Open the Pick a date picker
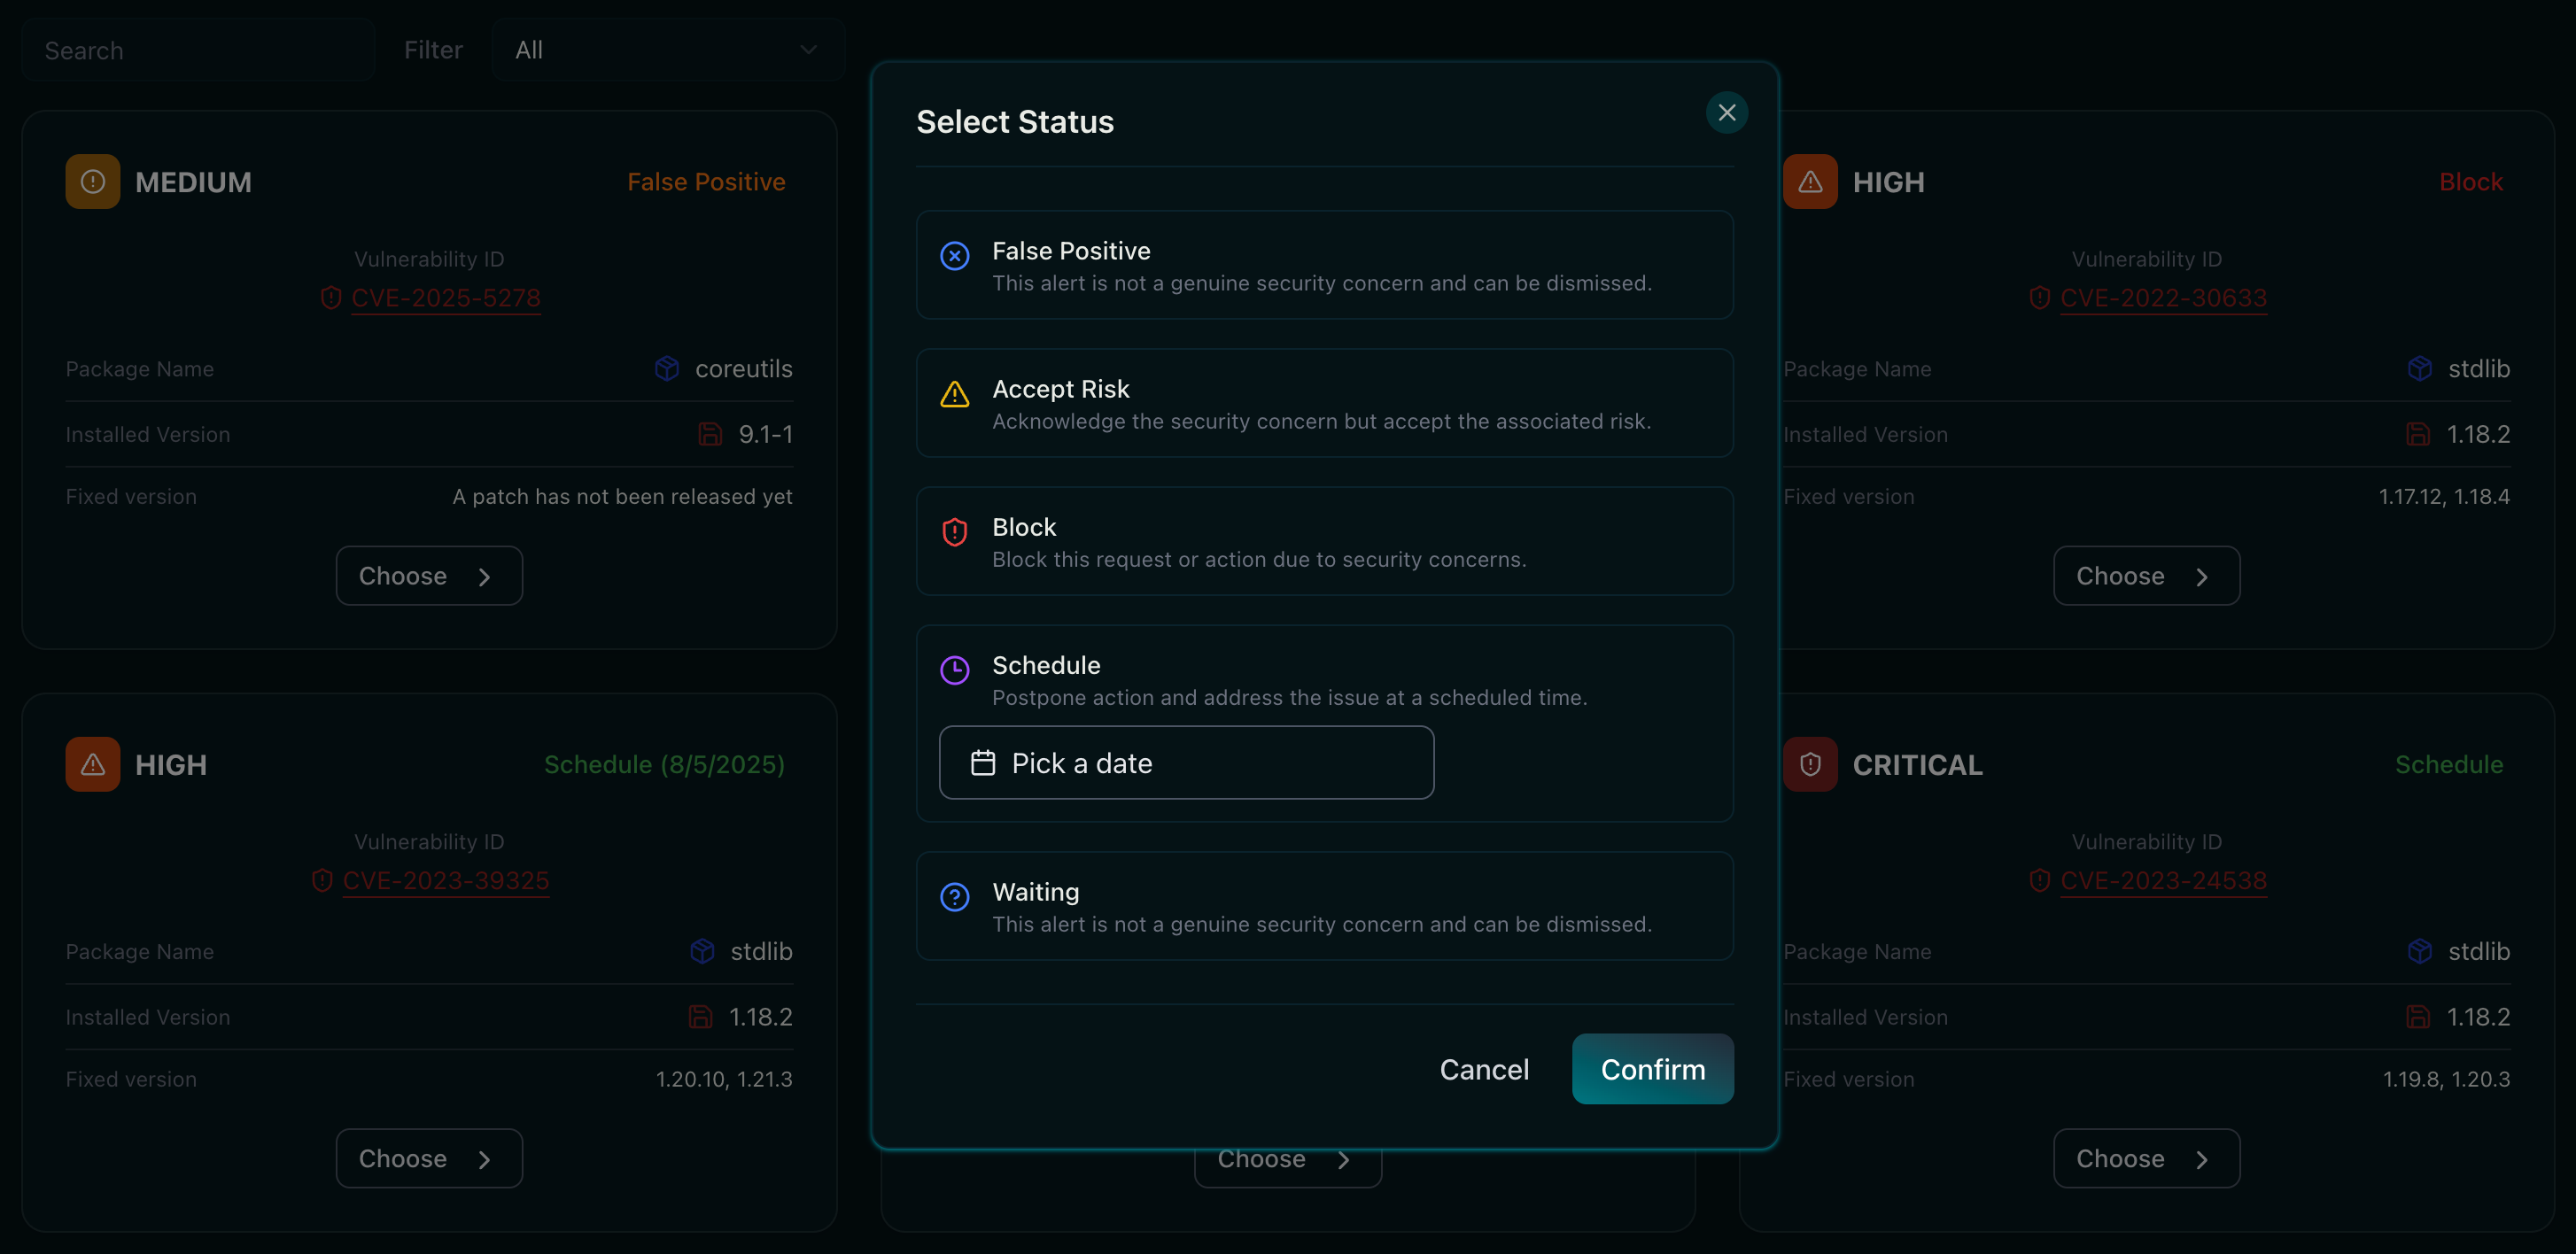Screen dimensions: 2576x1254 (1185, 763)
